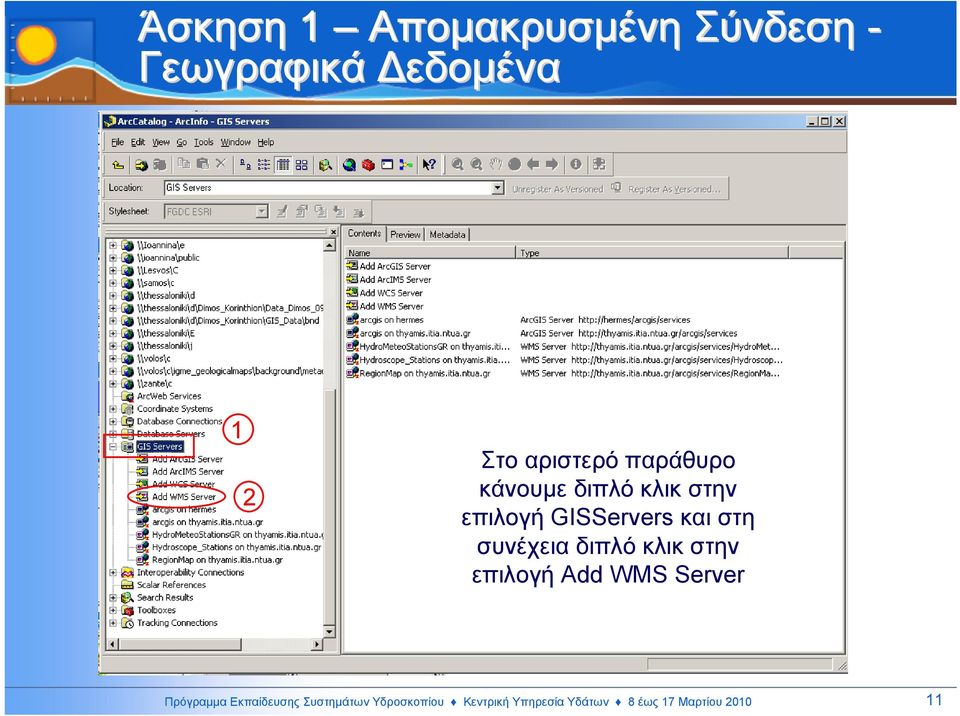Click the Up One Level toolbar icon
960x716 pixels.
[118, 164]
